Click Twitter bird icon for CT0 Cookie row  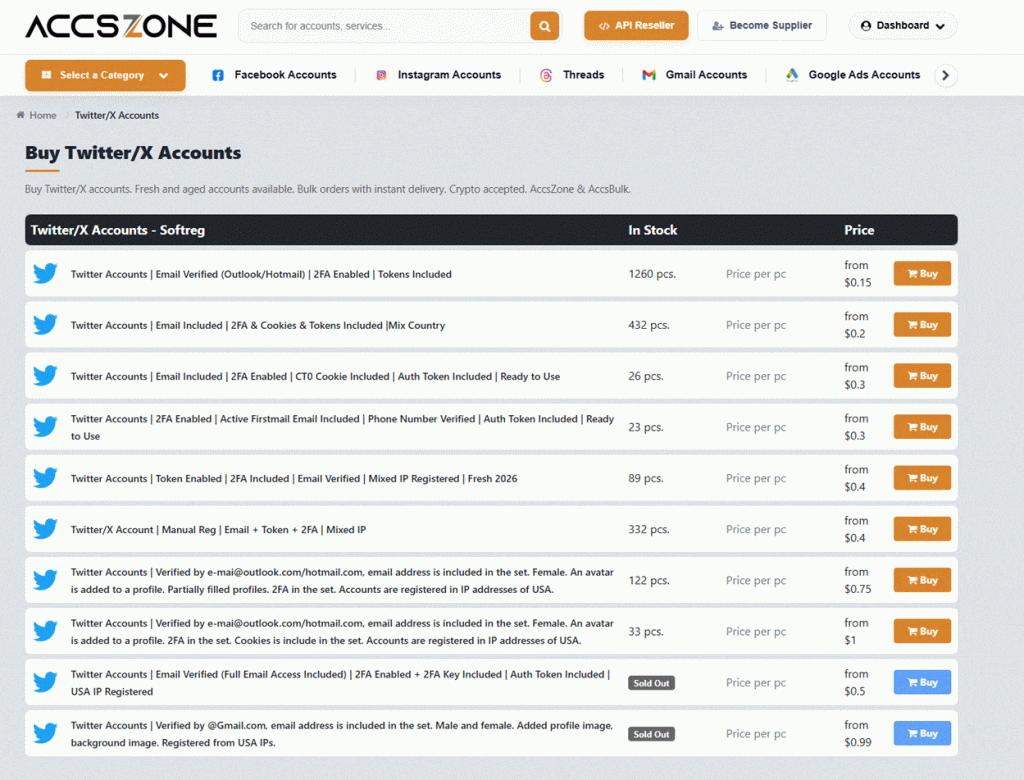click(x=45, y=376)
